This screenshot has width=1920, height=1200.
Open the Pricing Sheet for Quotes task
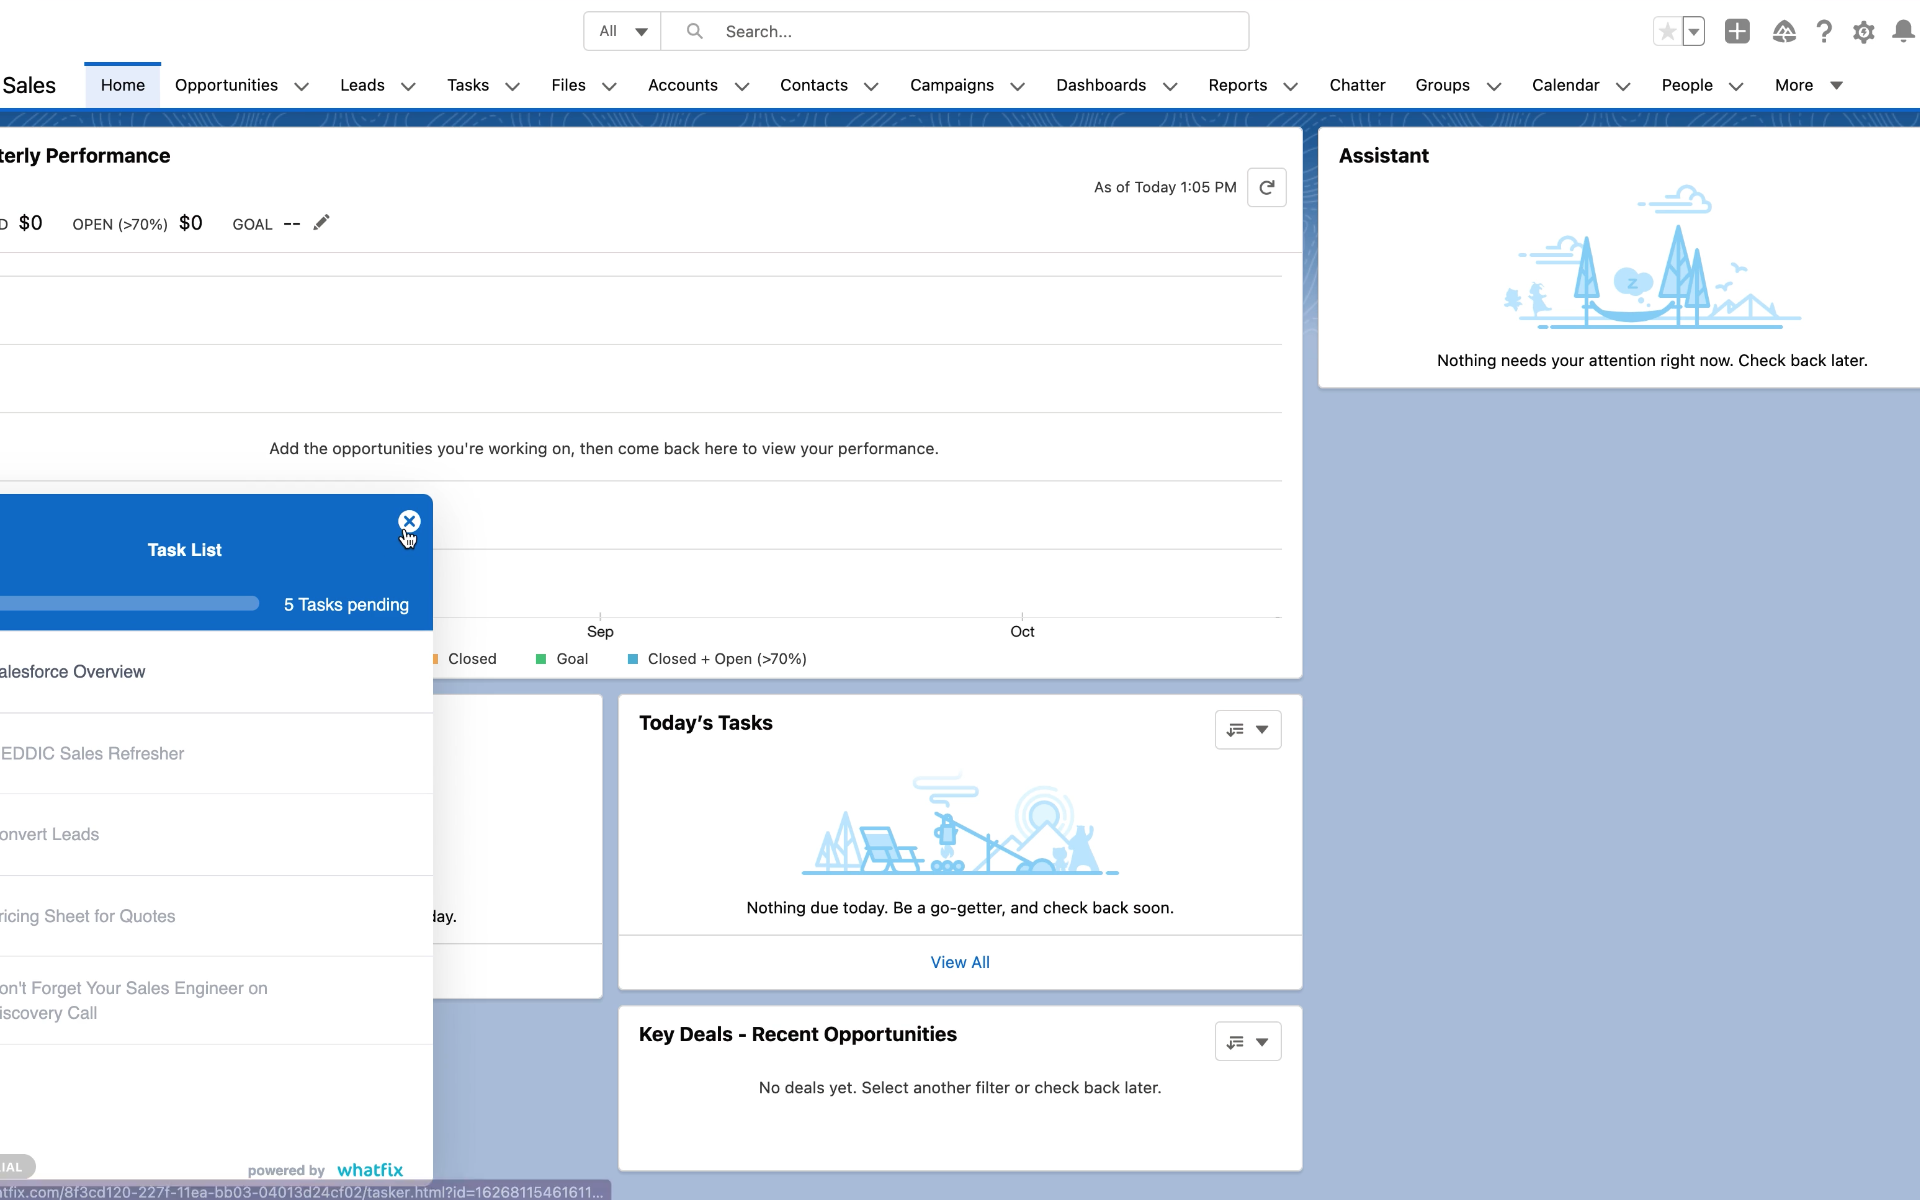tap(216, 916)
